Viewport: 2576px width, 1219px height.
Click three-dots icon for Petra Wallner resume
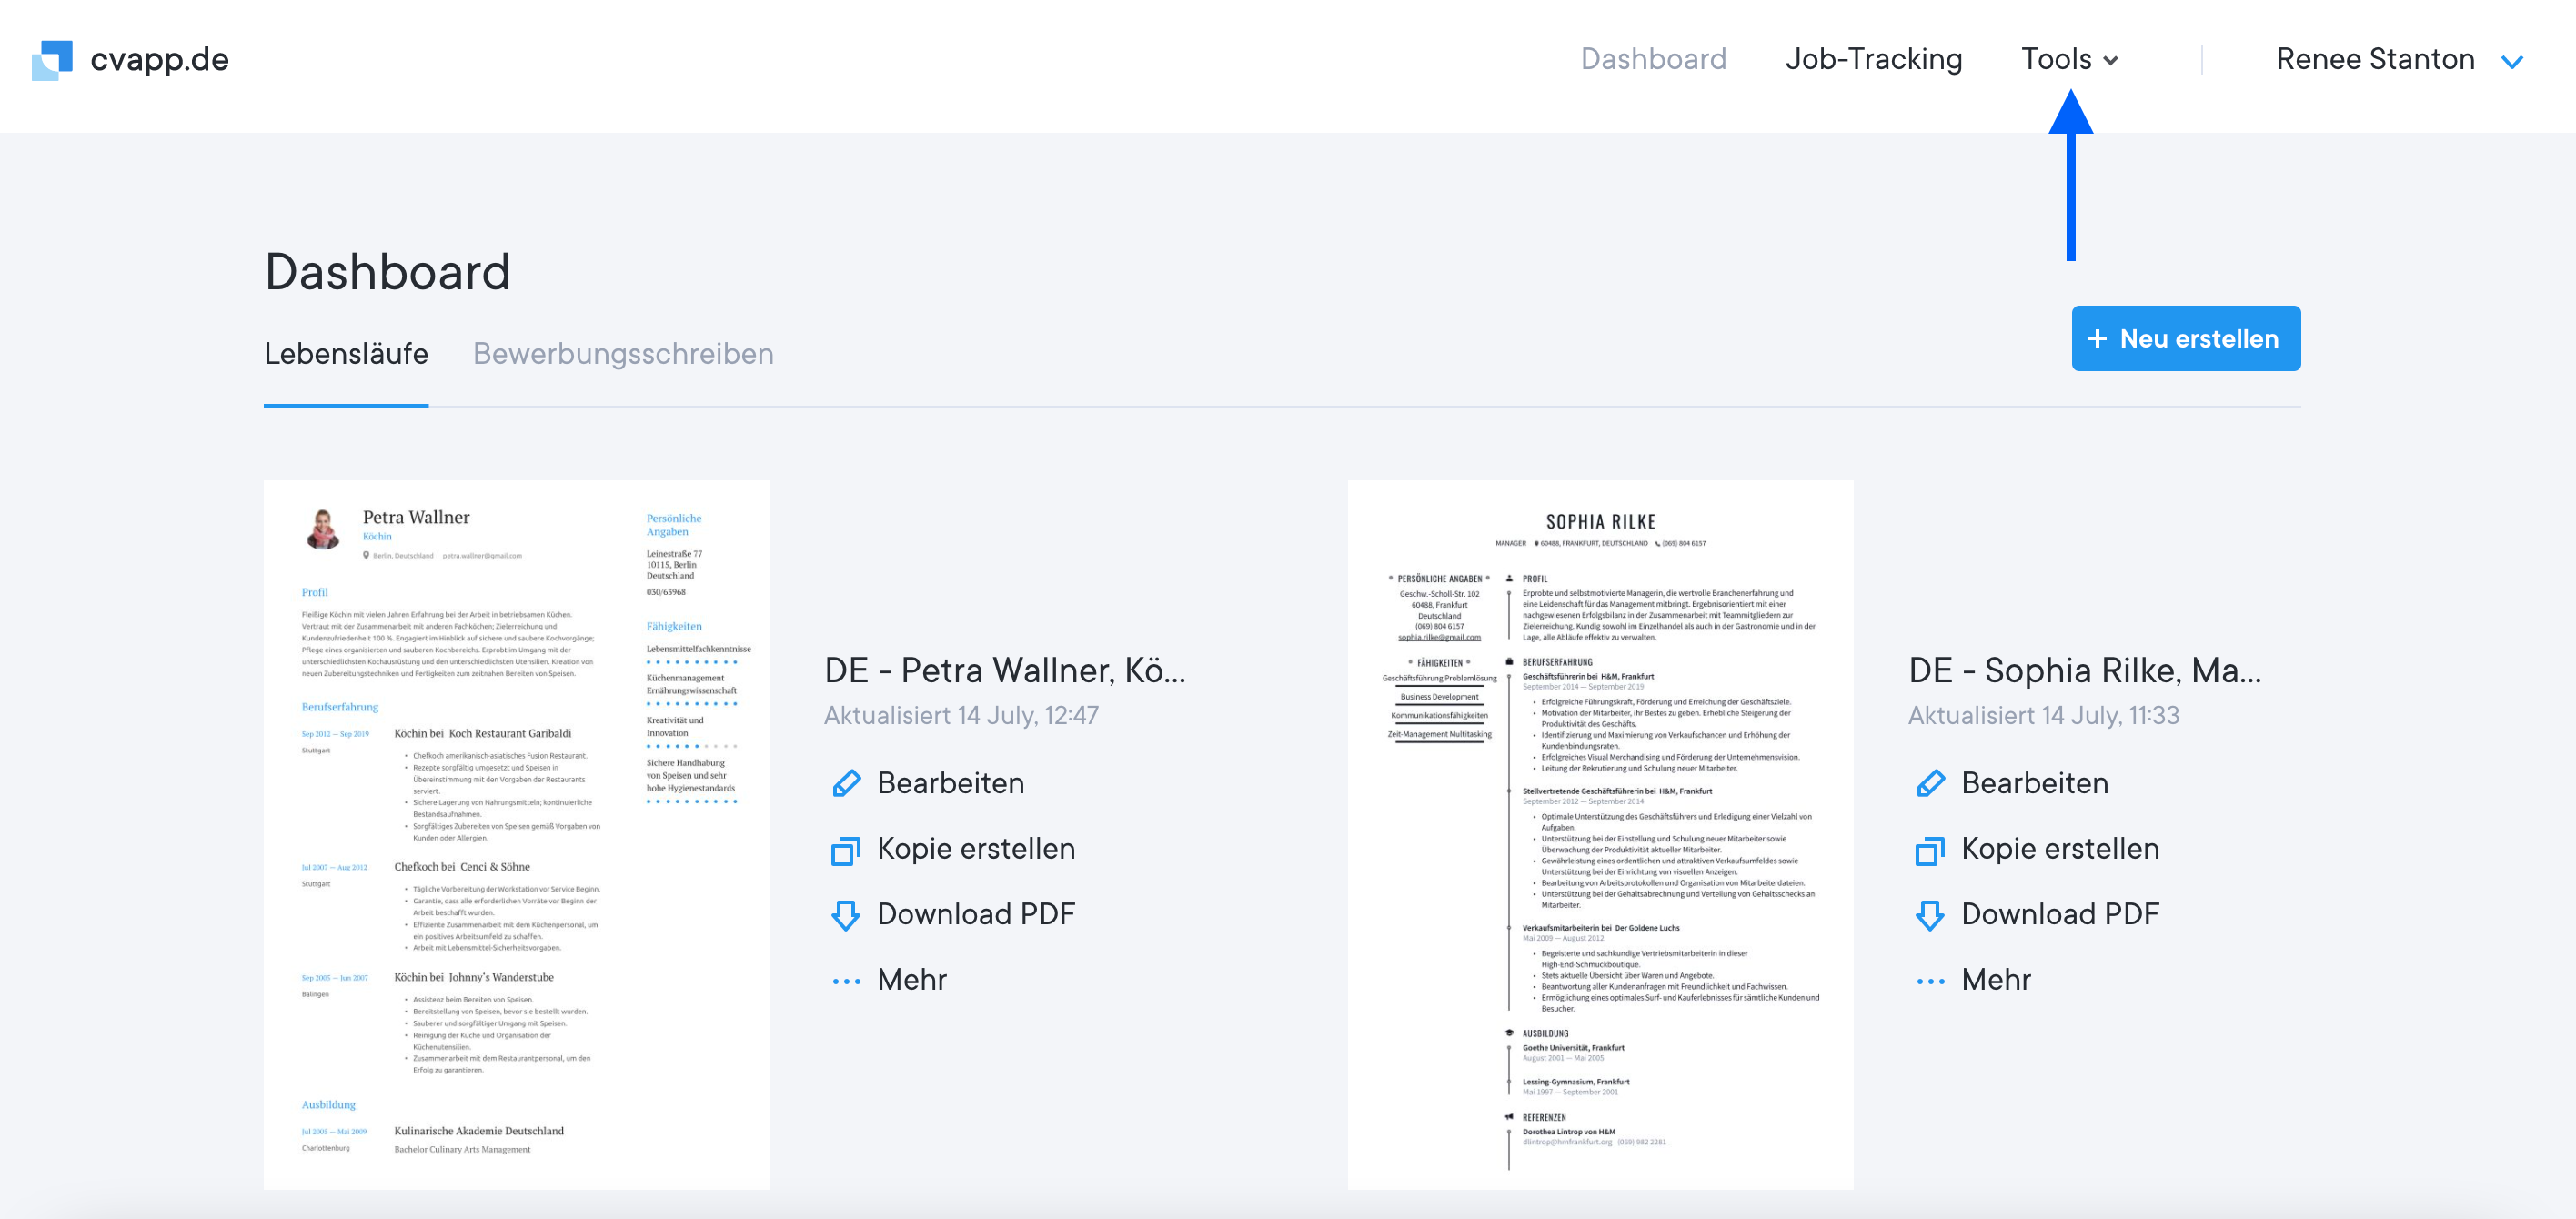[846, 981]
